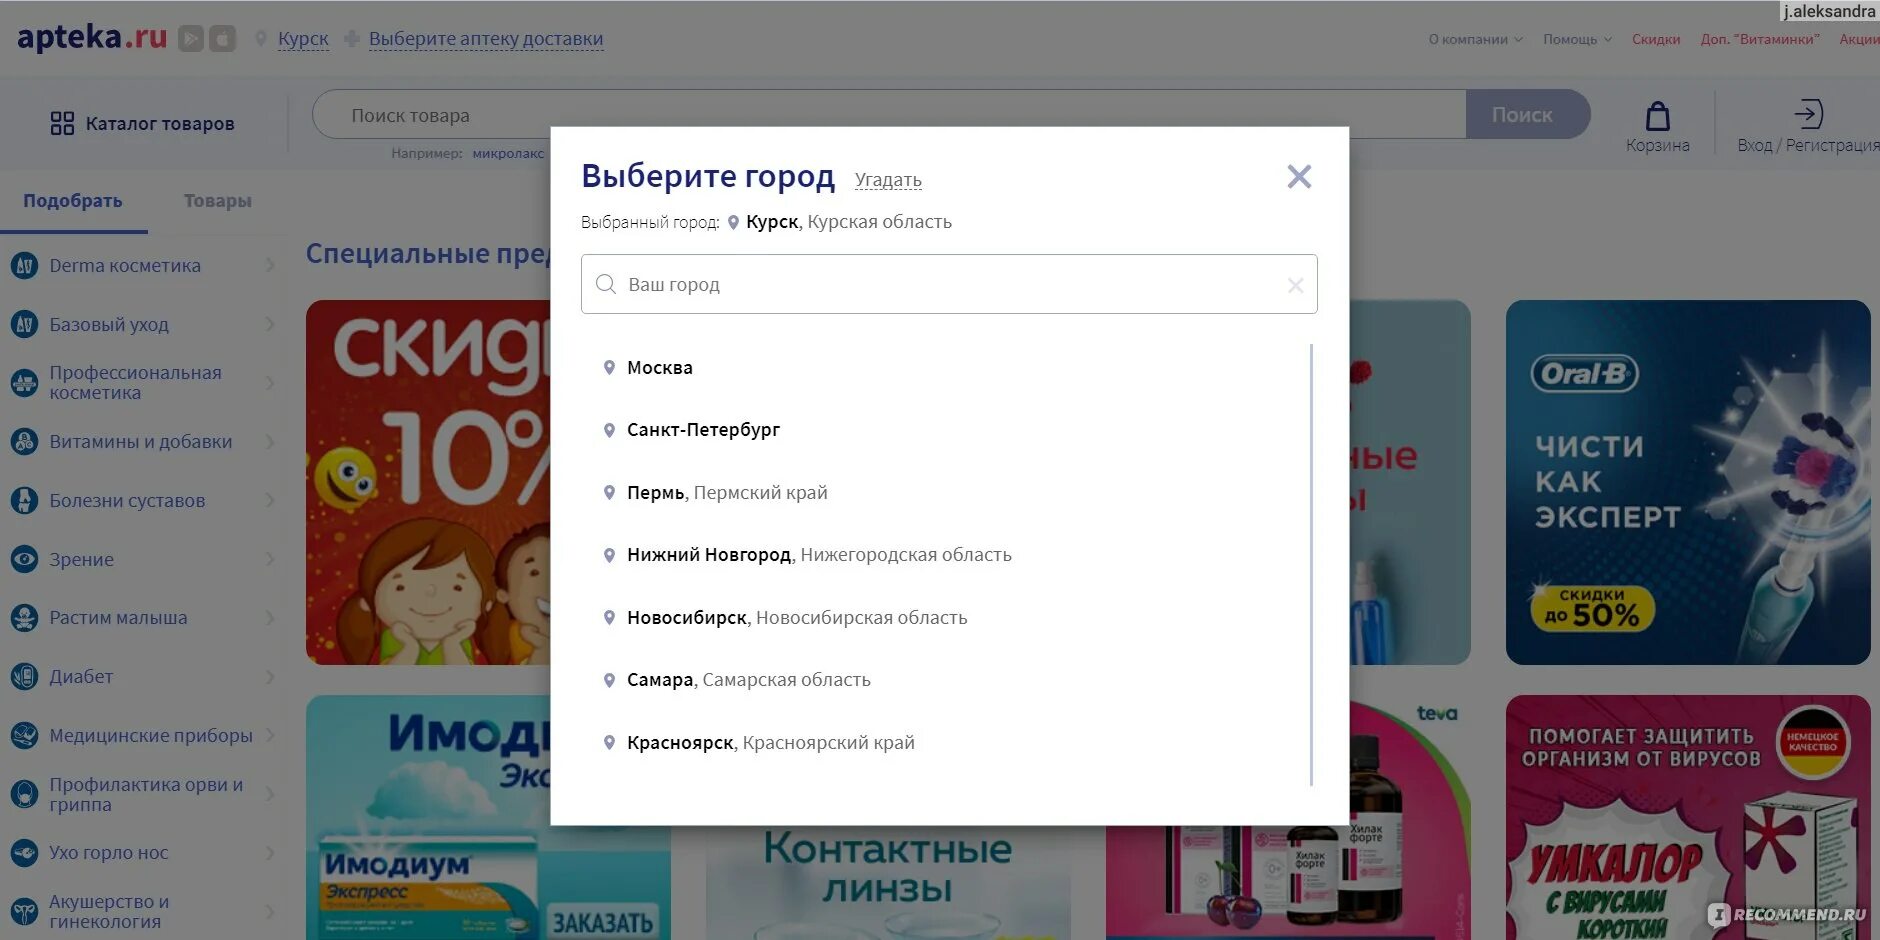This screenshot has height=940, width=1880.
Task: Click the pin icon beside Нижний Новгород
Action: click(x=609, y=555)
